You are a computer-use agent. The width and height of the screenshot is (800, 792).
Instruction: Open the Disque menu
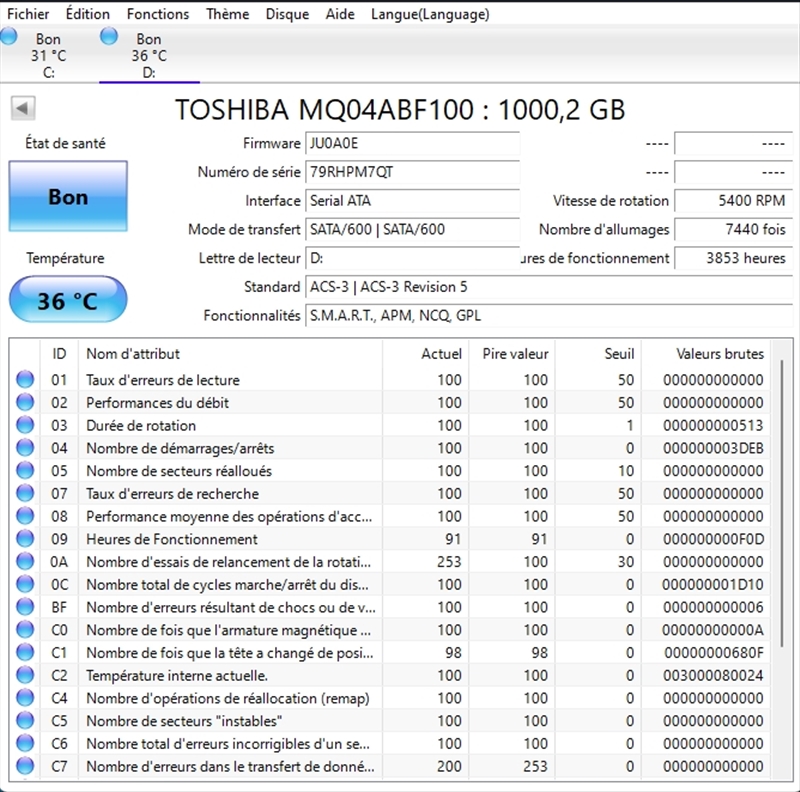click(x=287, y=14)
